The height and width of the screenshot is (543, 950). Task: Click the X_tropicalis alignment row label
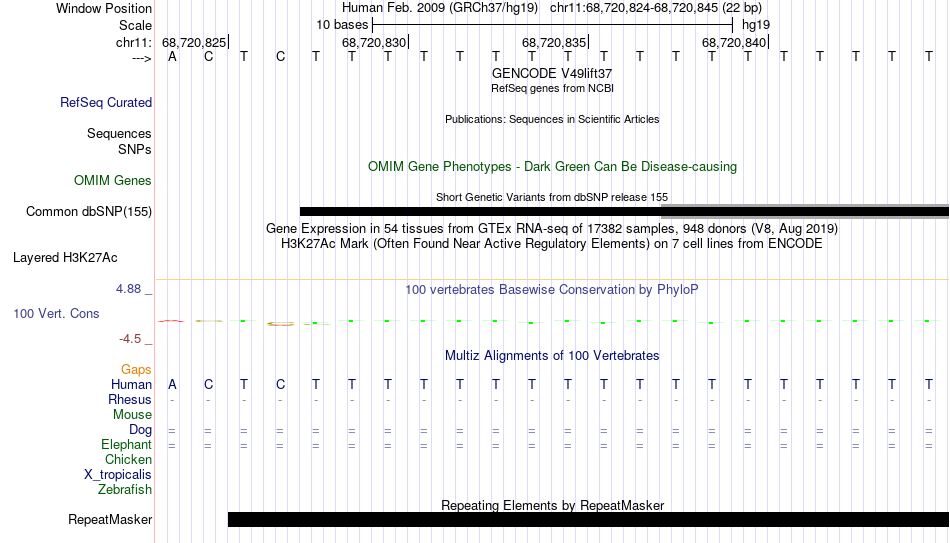[118, 475]
